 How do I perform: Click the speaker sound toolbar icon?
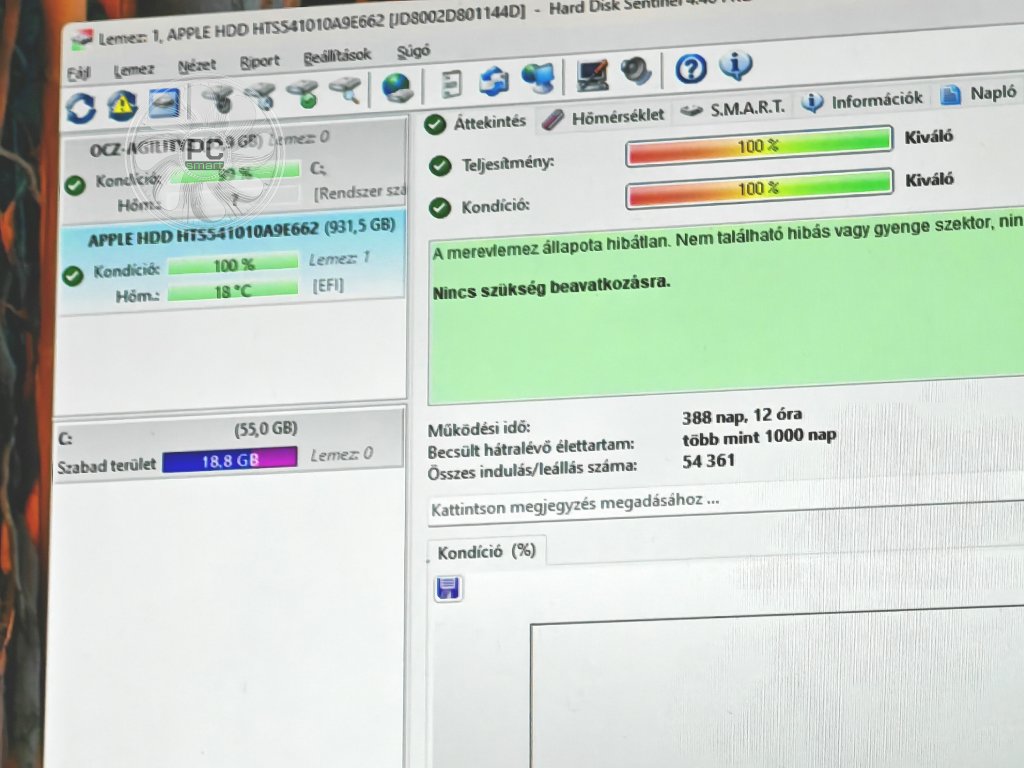pos(635,71)
